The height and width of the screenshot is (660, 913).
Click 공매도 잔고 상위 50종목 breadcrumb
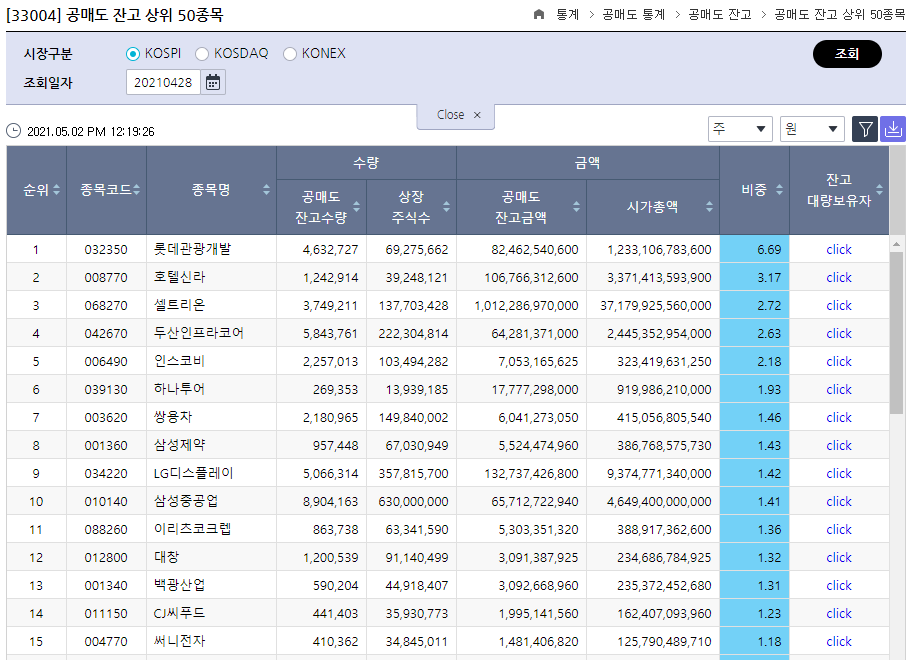click(840, 15)
